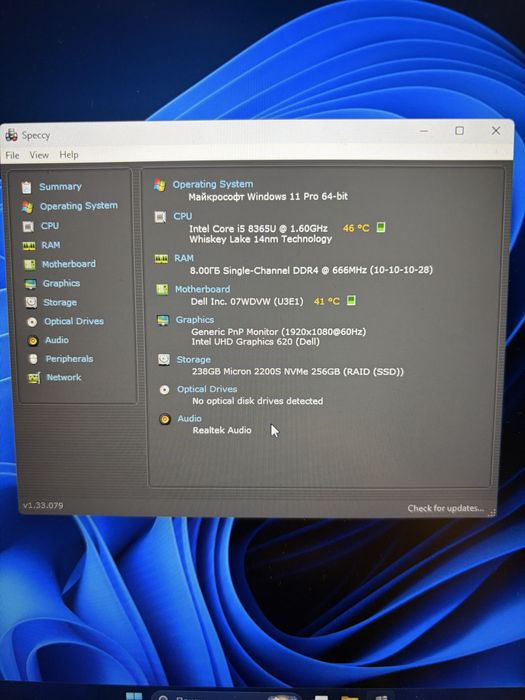Open the Storage heading link in summary
The width and height of the screenshot is (525, 700).
(x=193, y=359)
